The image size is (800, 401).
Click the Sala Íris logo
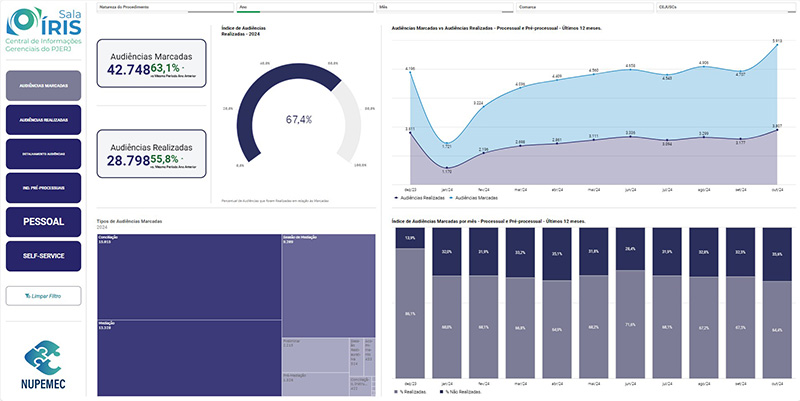pyautogui.click(x=43, y=28)
